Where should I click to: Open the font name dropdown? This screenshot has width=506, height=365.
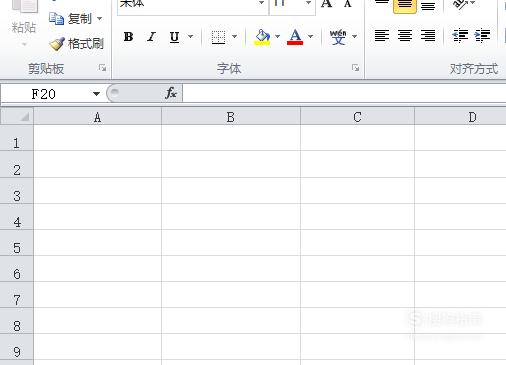(x=261, y=3)
